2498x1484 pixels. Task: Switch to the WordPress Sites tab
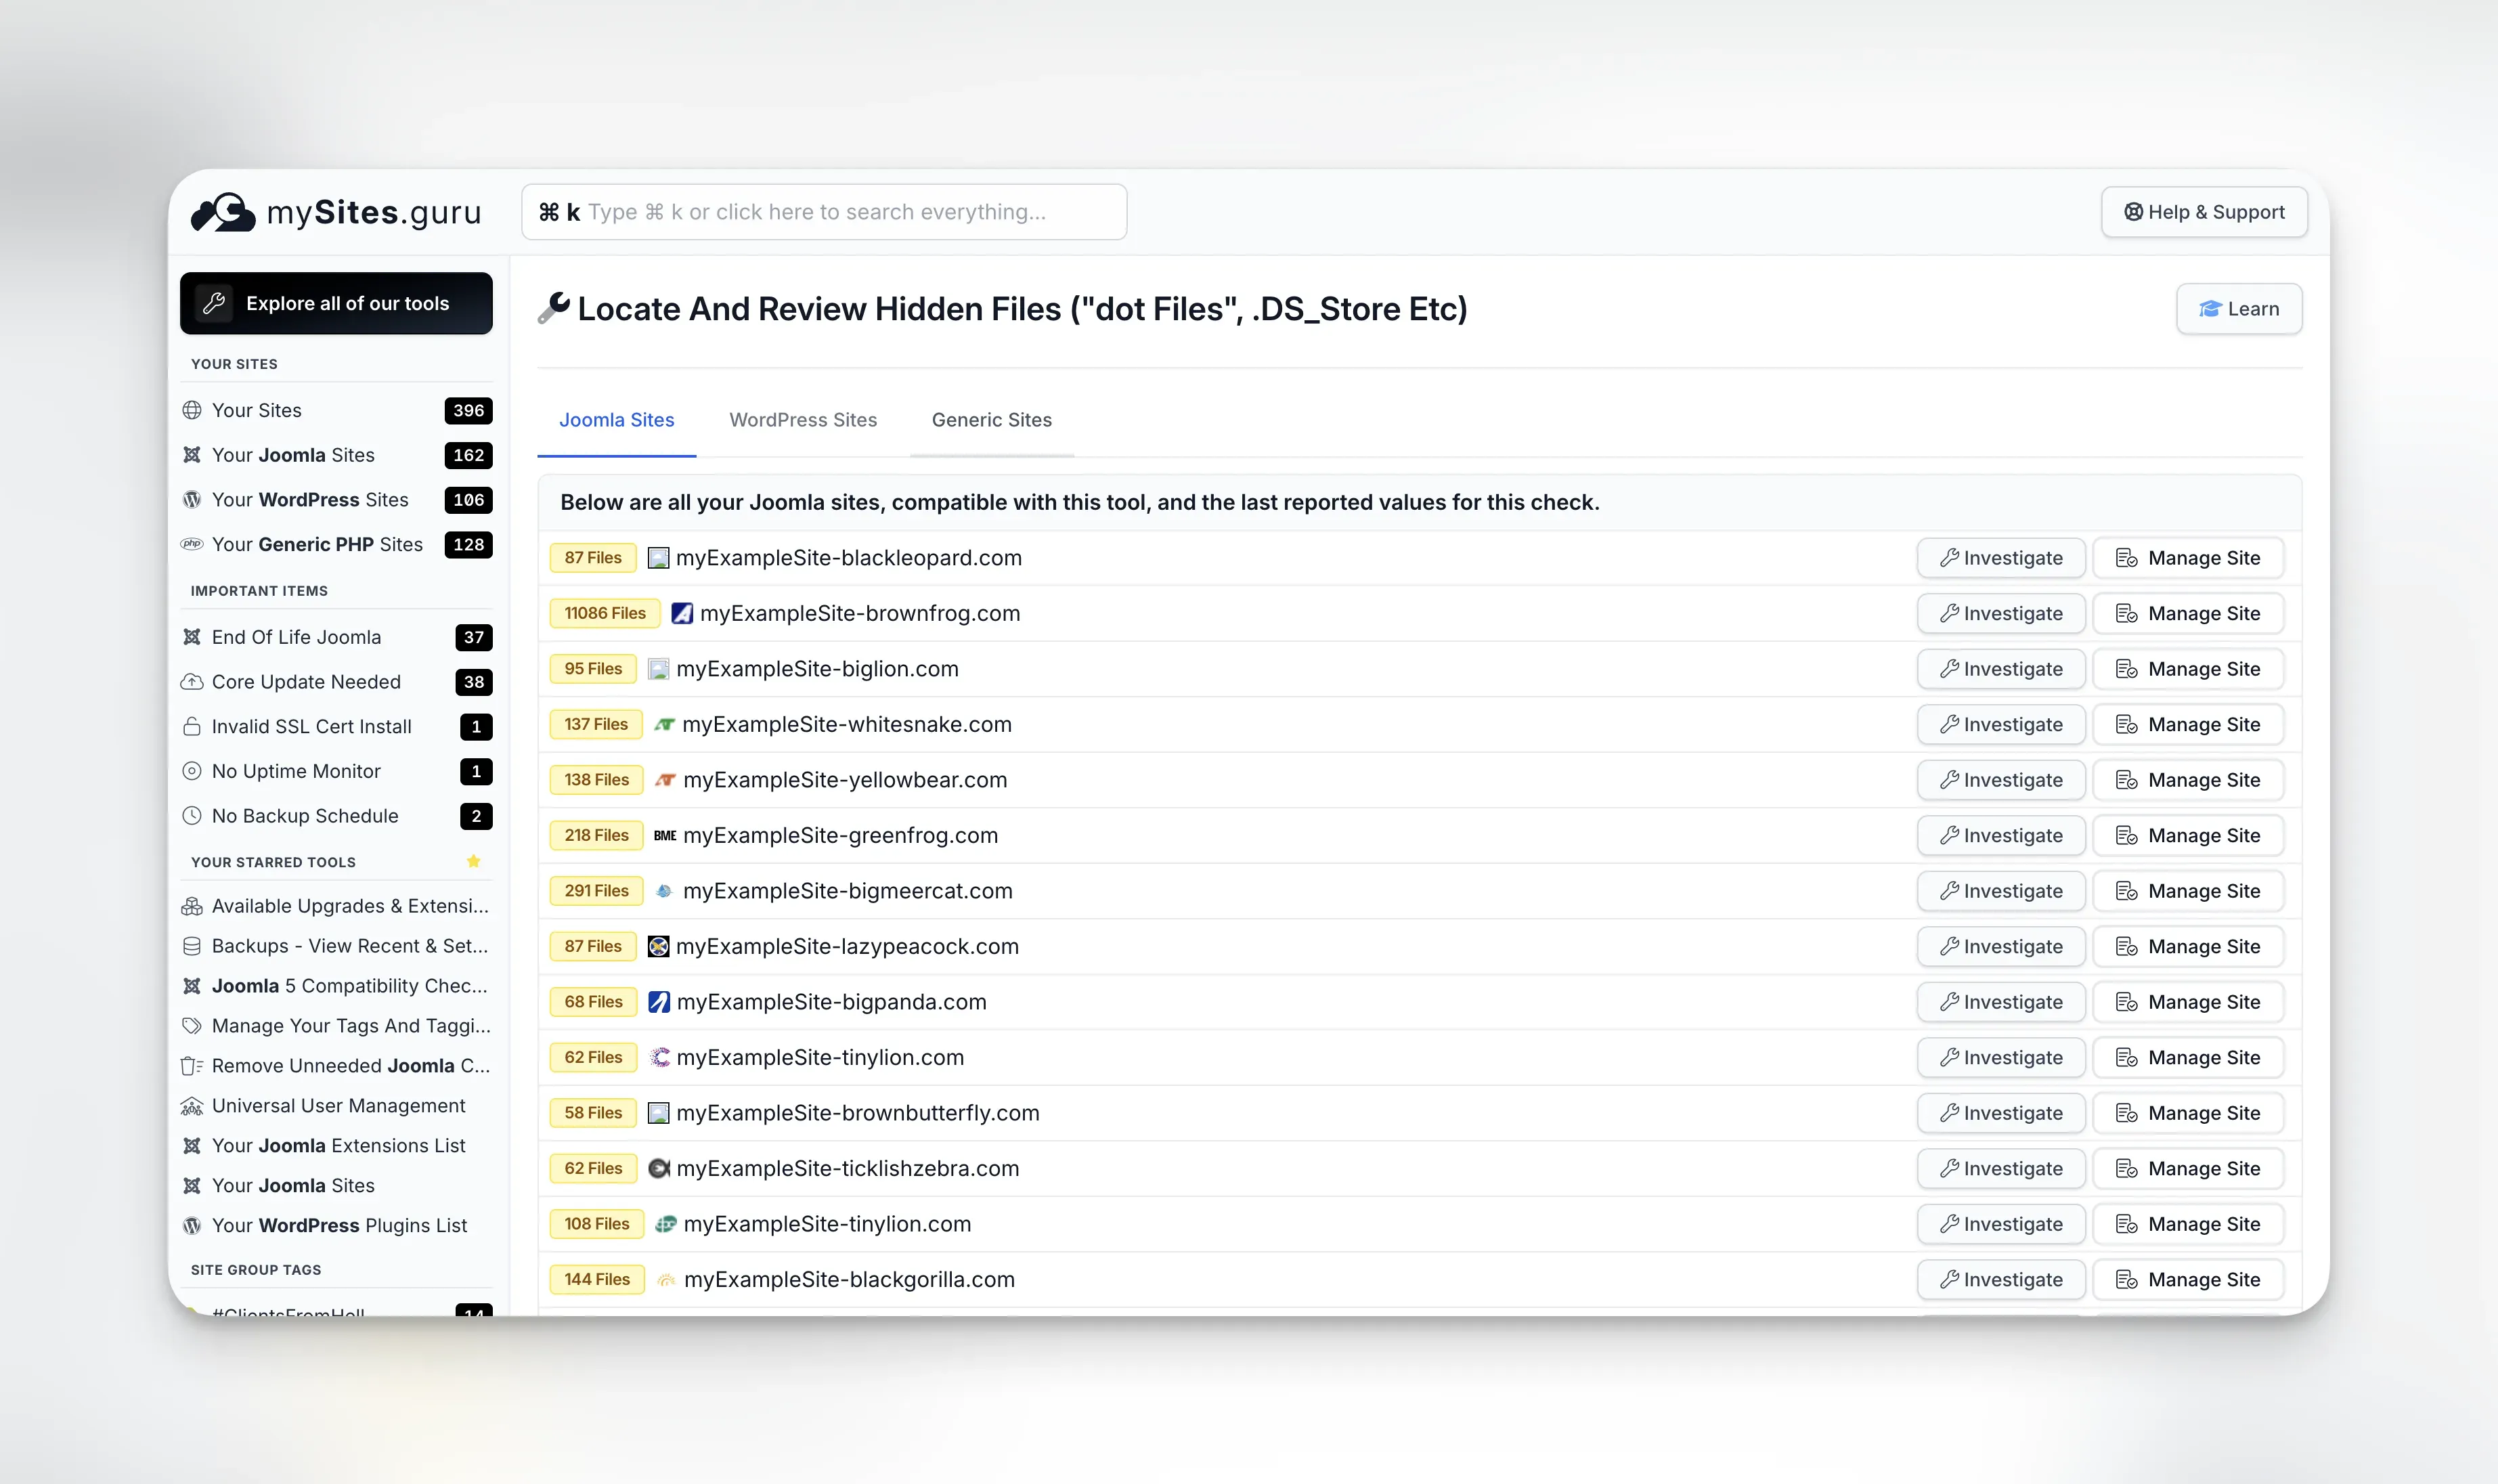point(803,419)
